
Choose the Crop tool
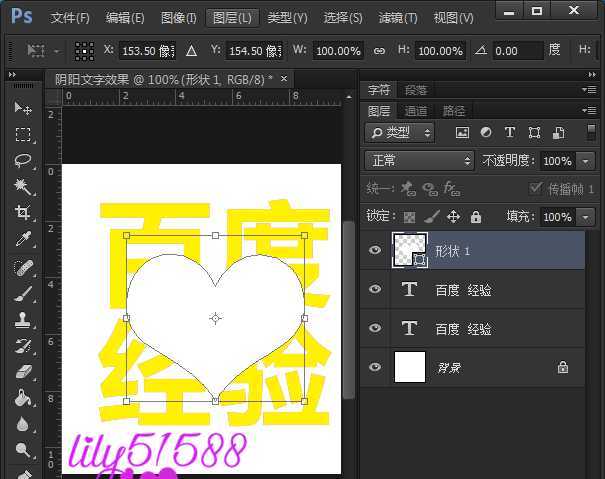[x=23, y=212]
